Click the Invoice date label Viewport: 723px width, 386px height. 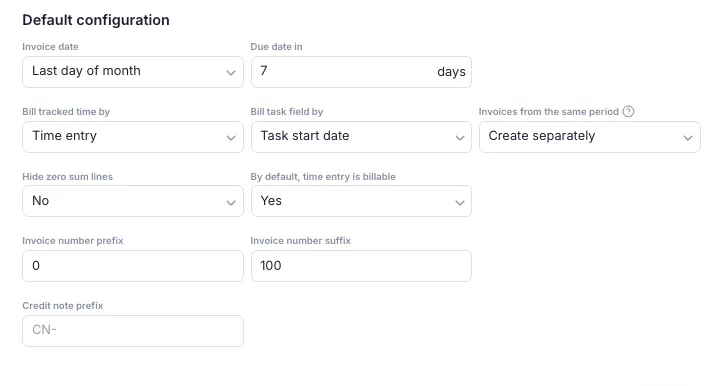pos(50,47)
